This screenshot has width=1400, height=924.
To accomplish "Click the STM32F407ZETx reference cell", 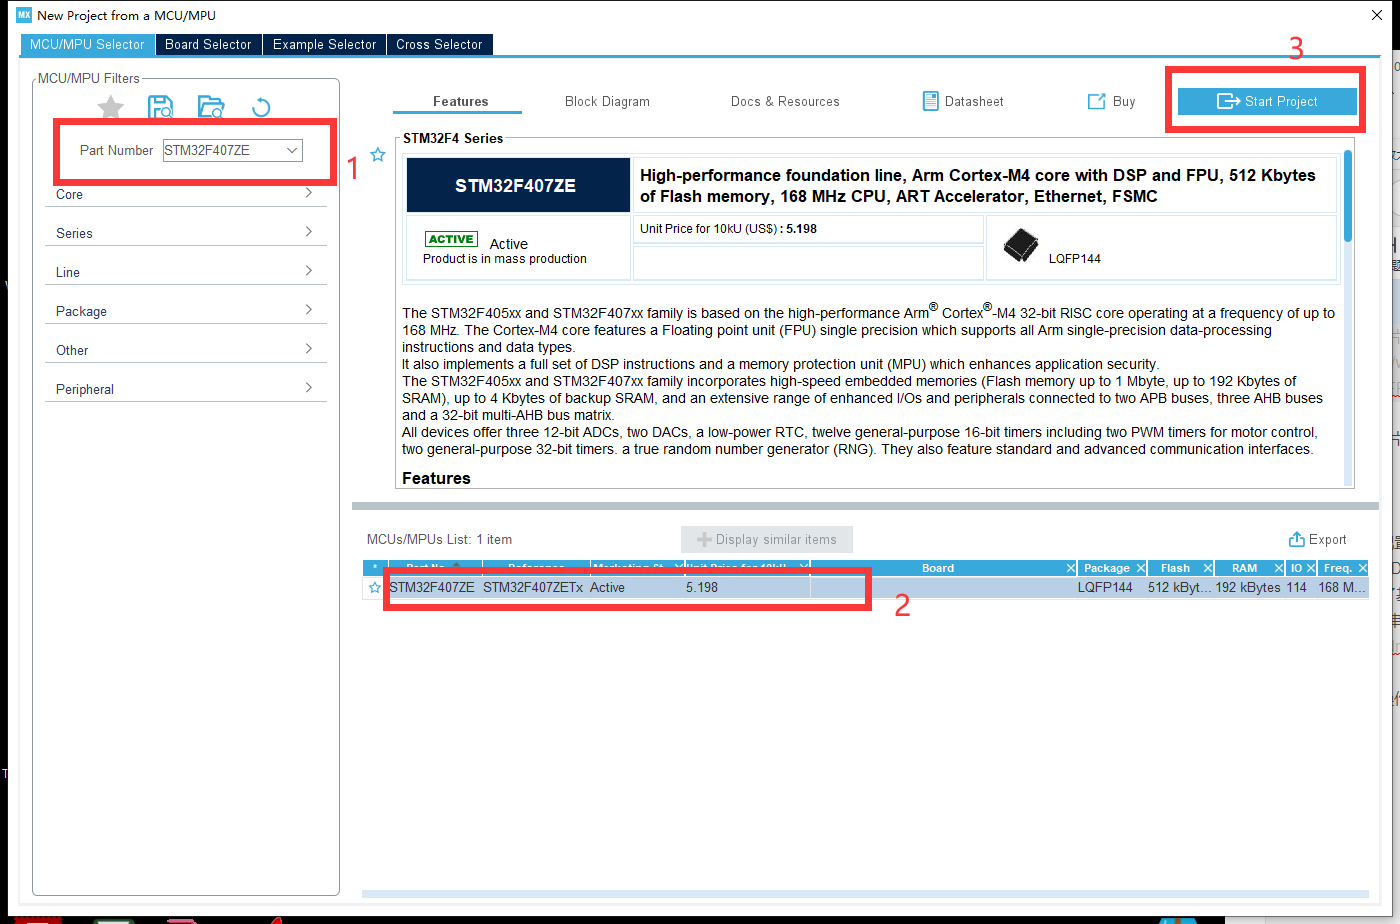I will point(533,588).
